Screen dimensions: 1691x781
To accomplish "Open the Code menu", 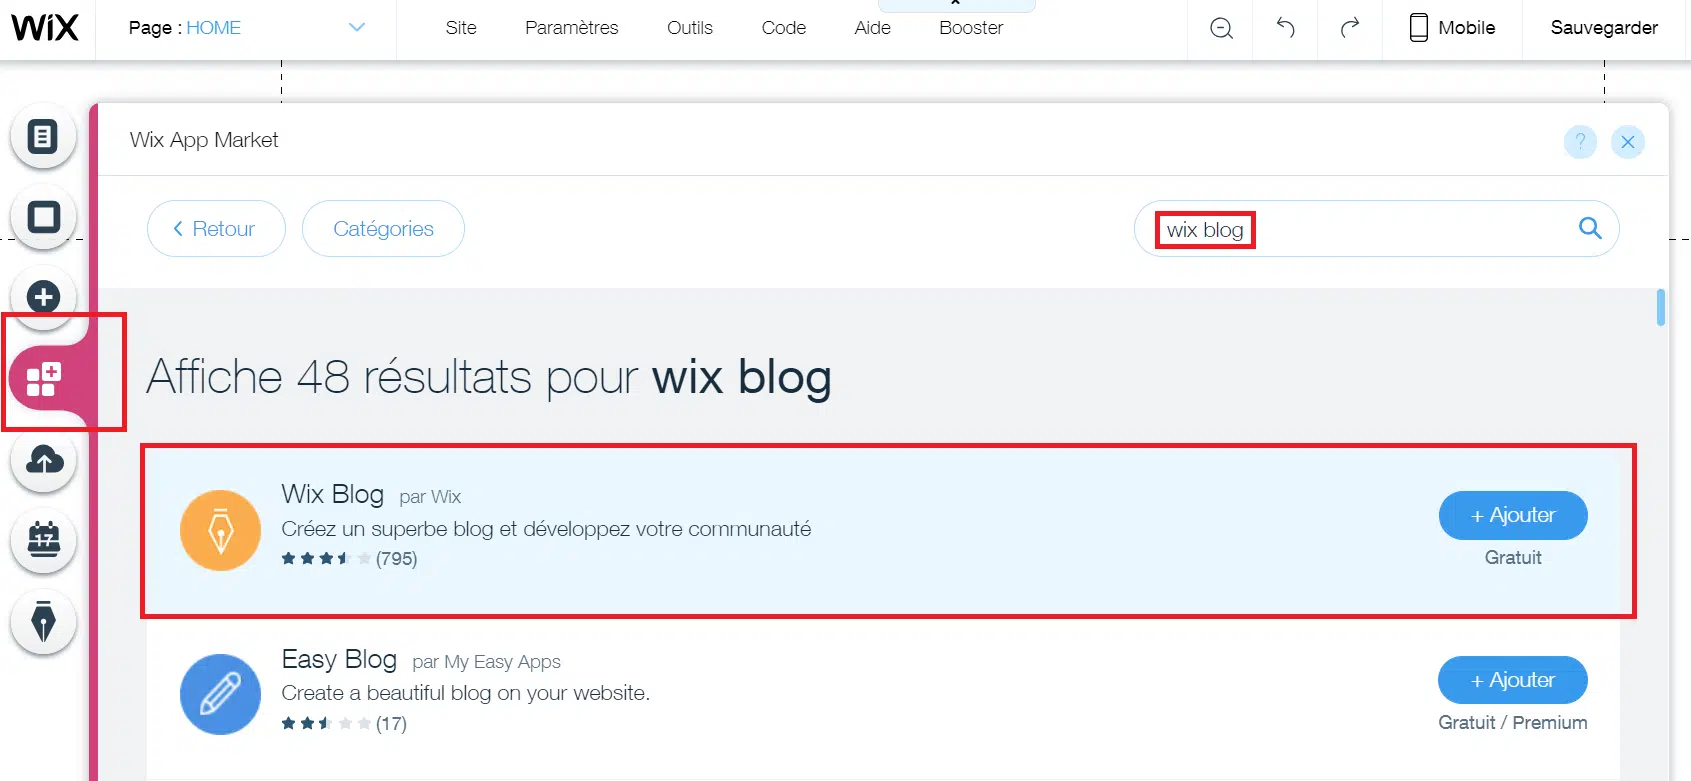I will point(784,28).
